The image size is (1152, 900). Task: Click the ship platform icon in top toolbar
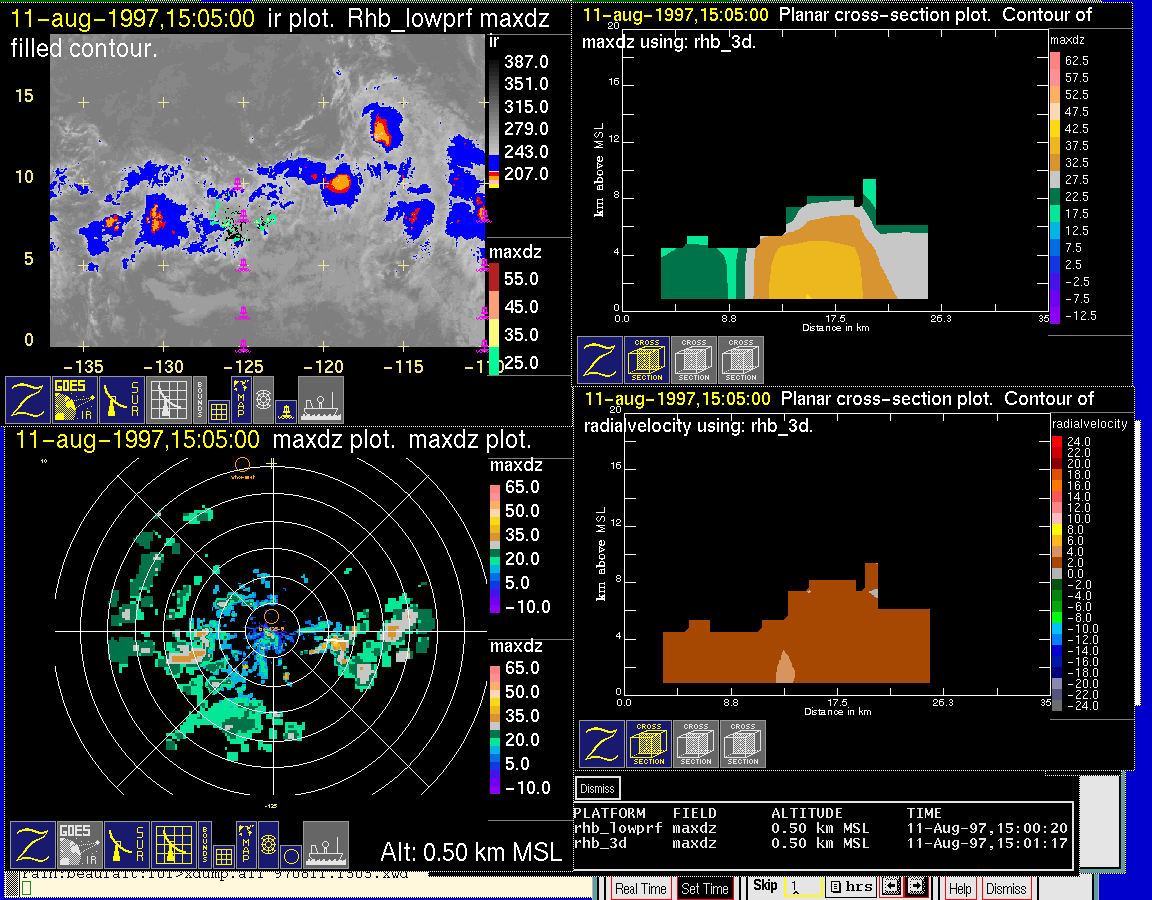click(321, 400)
